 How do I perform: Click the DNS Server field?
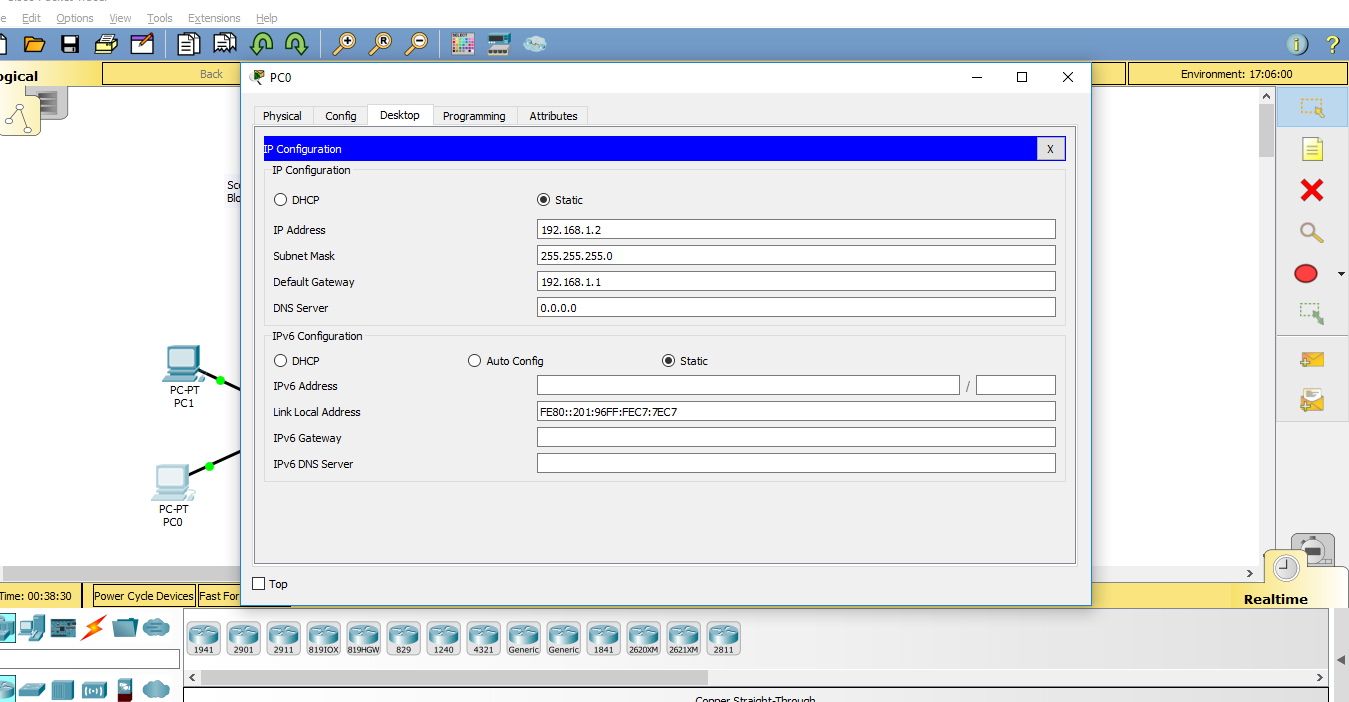tap(796, 308)
